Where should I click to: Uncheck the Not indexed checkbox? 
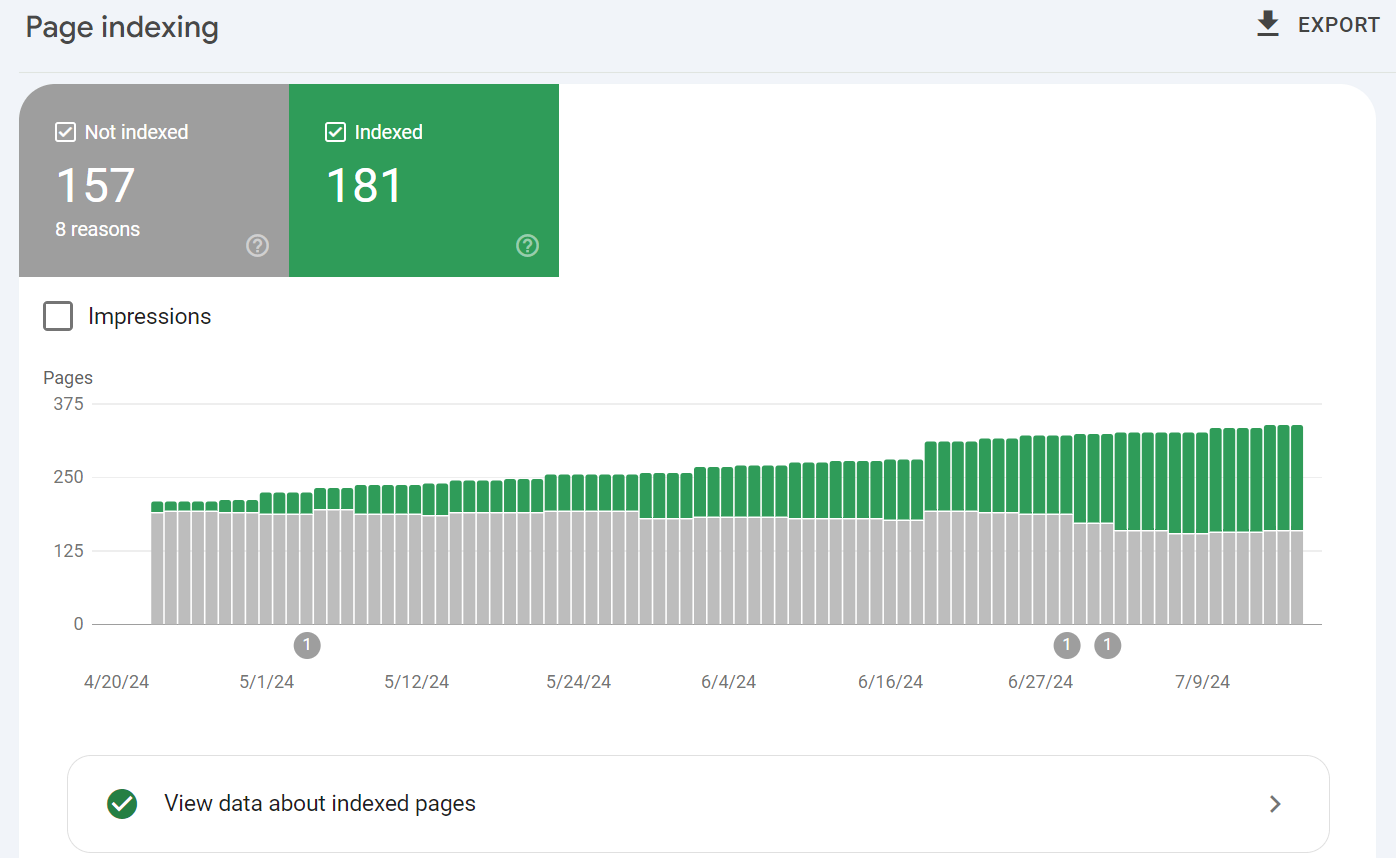(65, 132)
